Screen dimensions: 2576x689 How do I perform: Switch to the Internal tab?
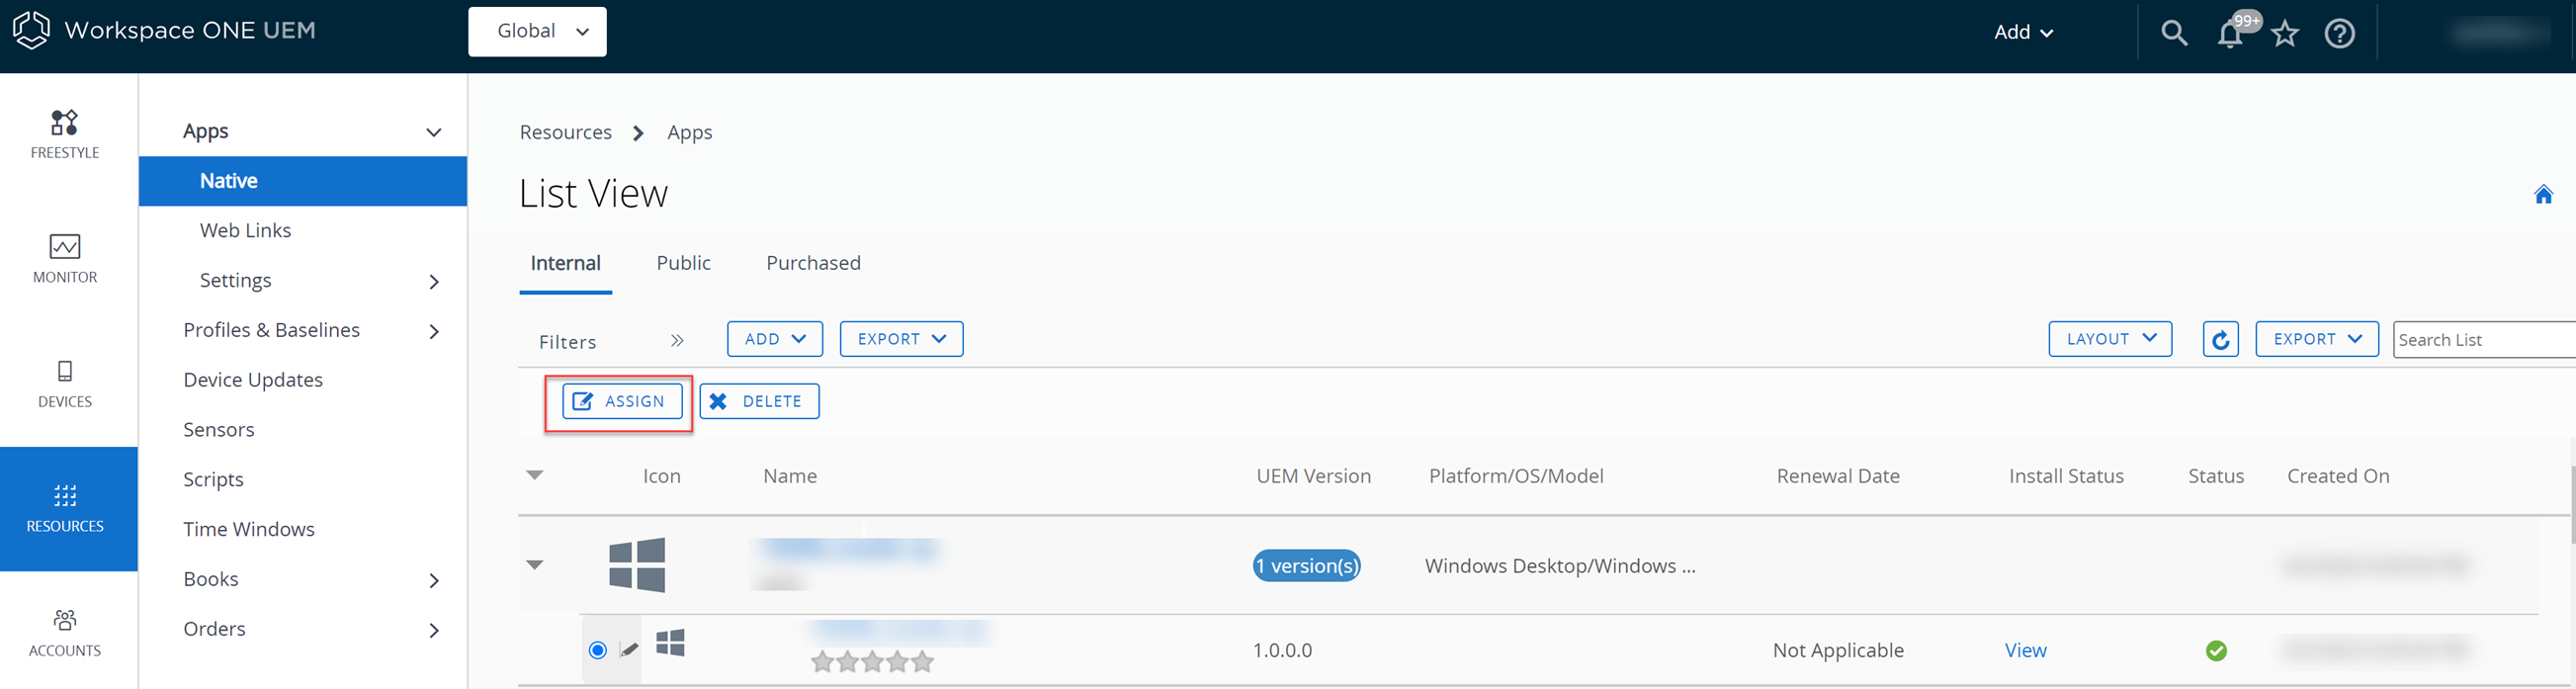[565, 263]
